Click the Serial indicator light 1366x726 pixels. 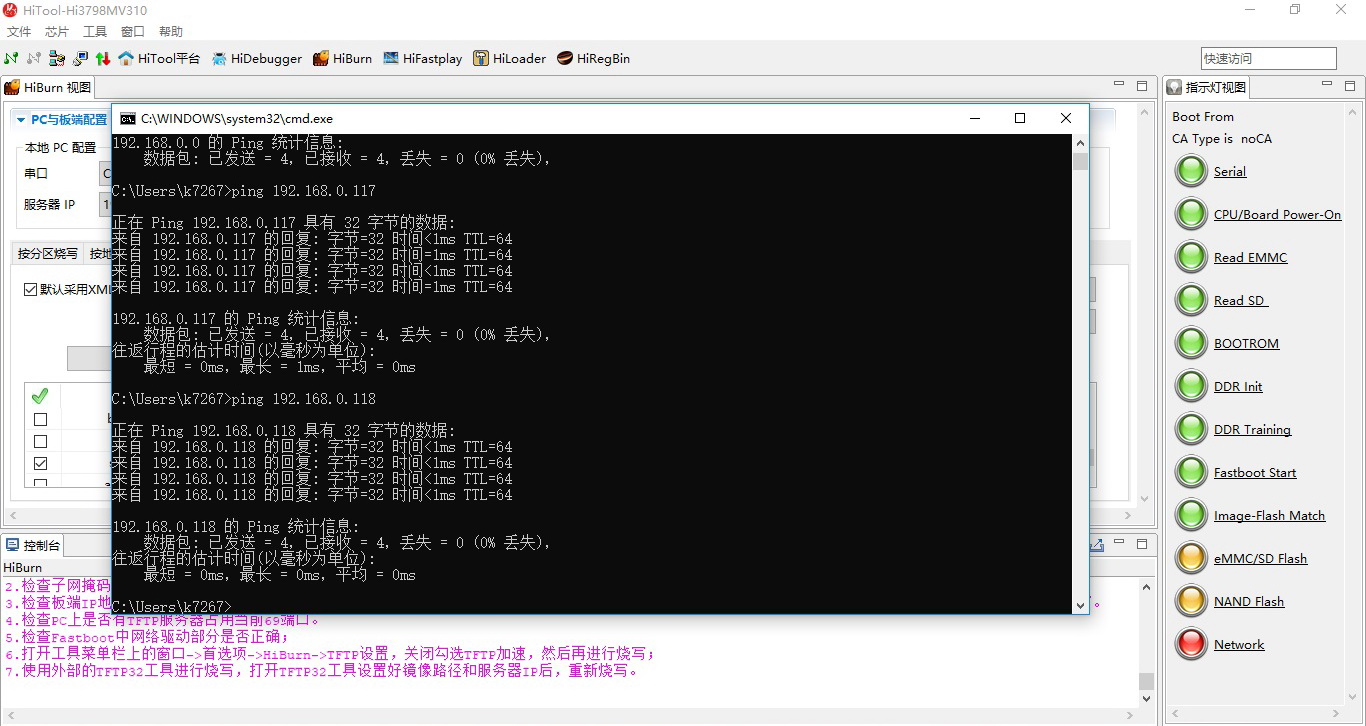click(1191, 172)
